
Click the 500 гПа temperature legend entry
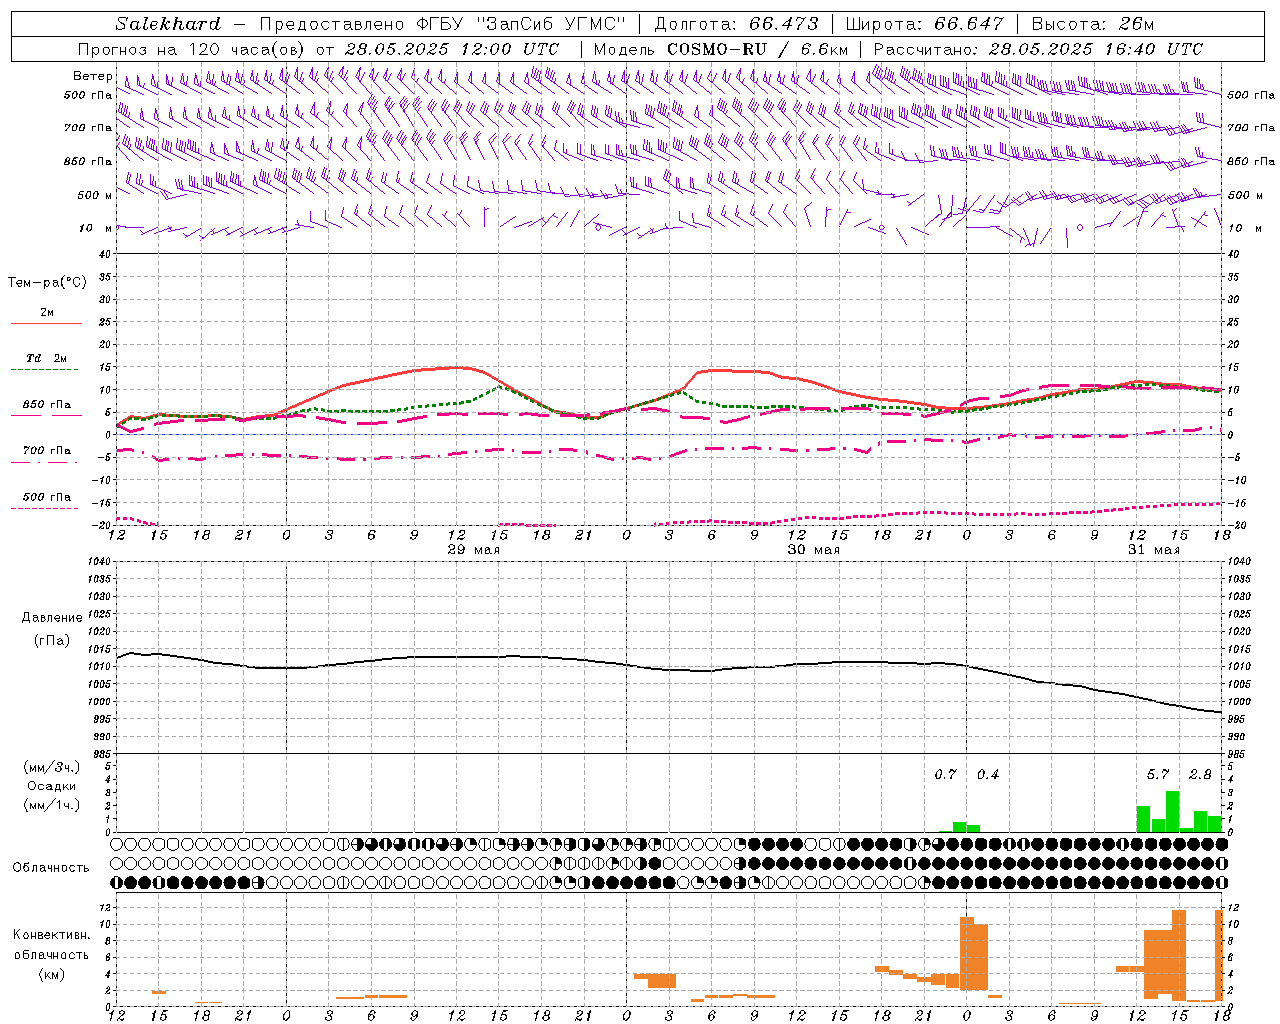point(47,497)
